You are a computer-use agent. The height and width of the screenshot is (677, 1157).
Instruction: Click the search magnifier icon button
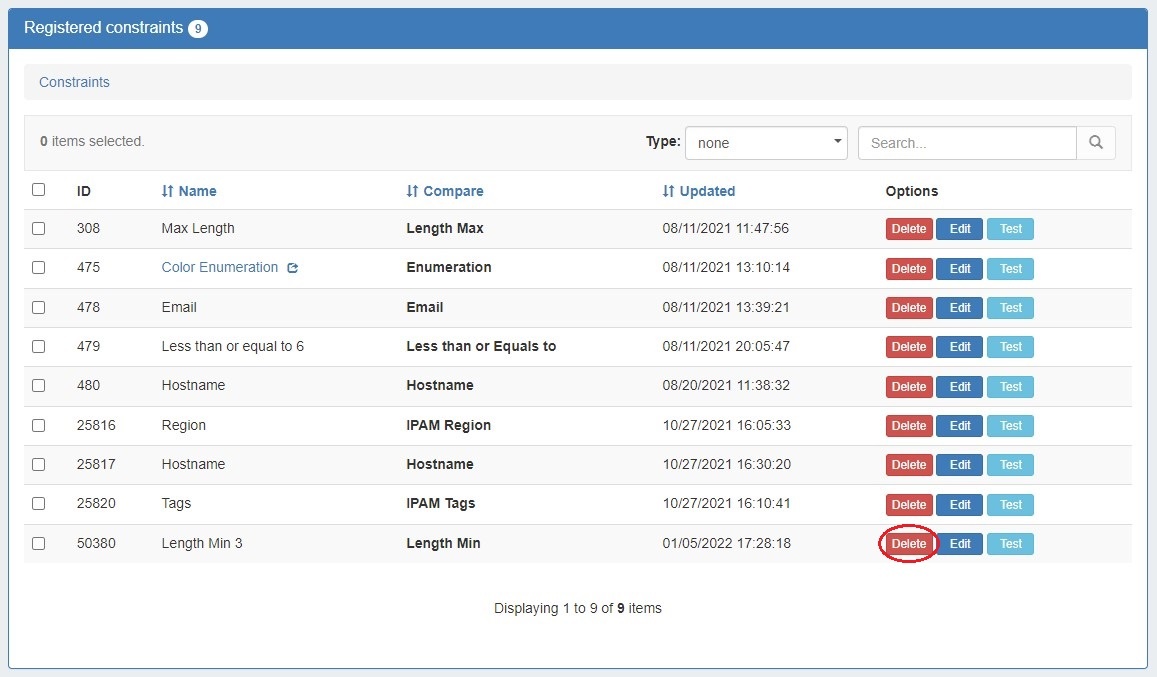coord(1095,143)
